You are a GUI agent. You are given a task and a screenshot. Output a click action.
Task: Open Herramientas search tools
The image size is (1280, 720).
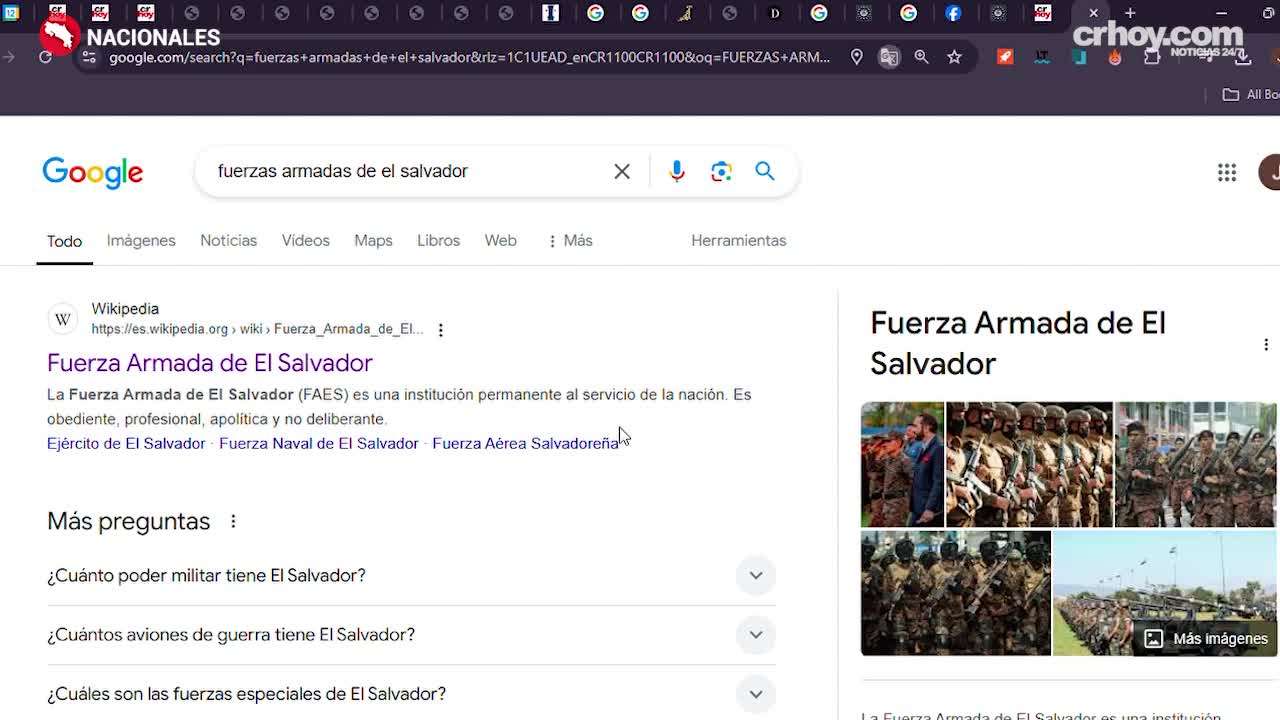coord(738,240)
